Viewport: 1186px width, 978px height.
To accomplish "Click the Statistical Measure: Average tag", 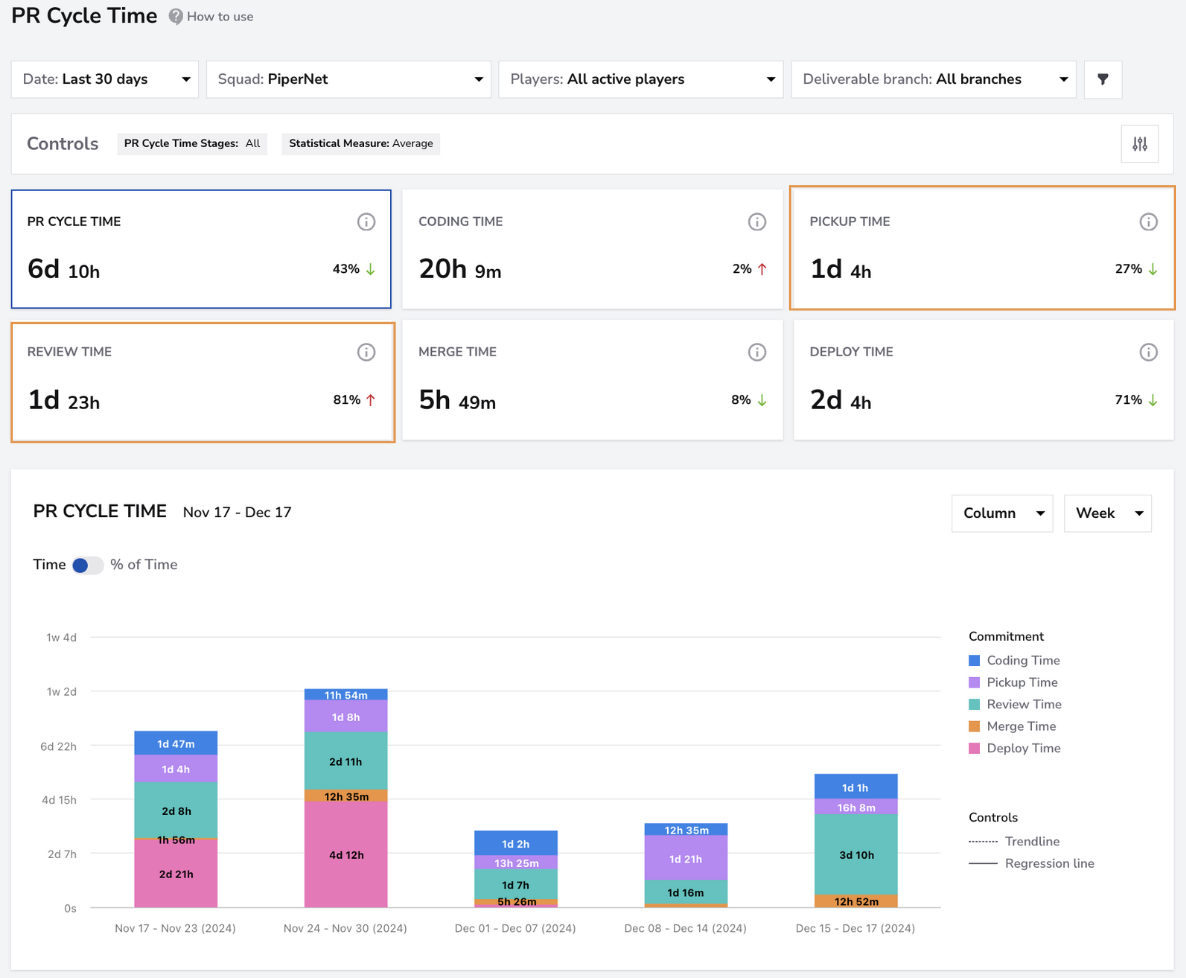I will pos(361,144).
